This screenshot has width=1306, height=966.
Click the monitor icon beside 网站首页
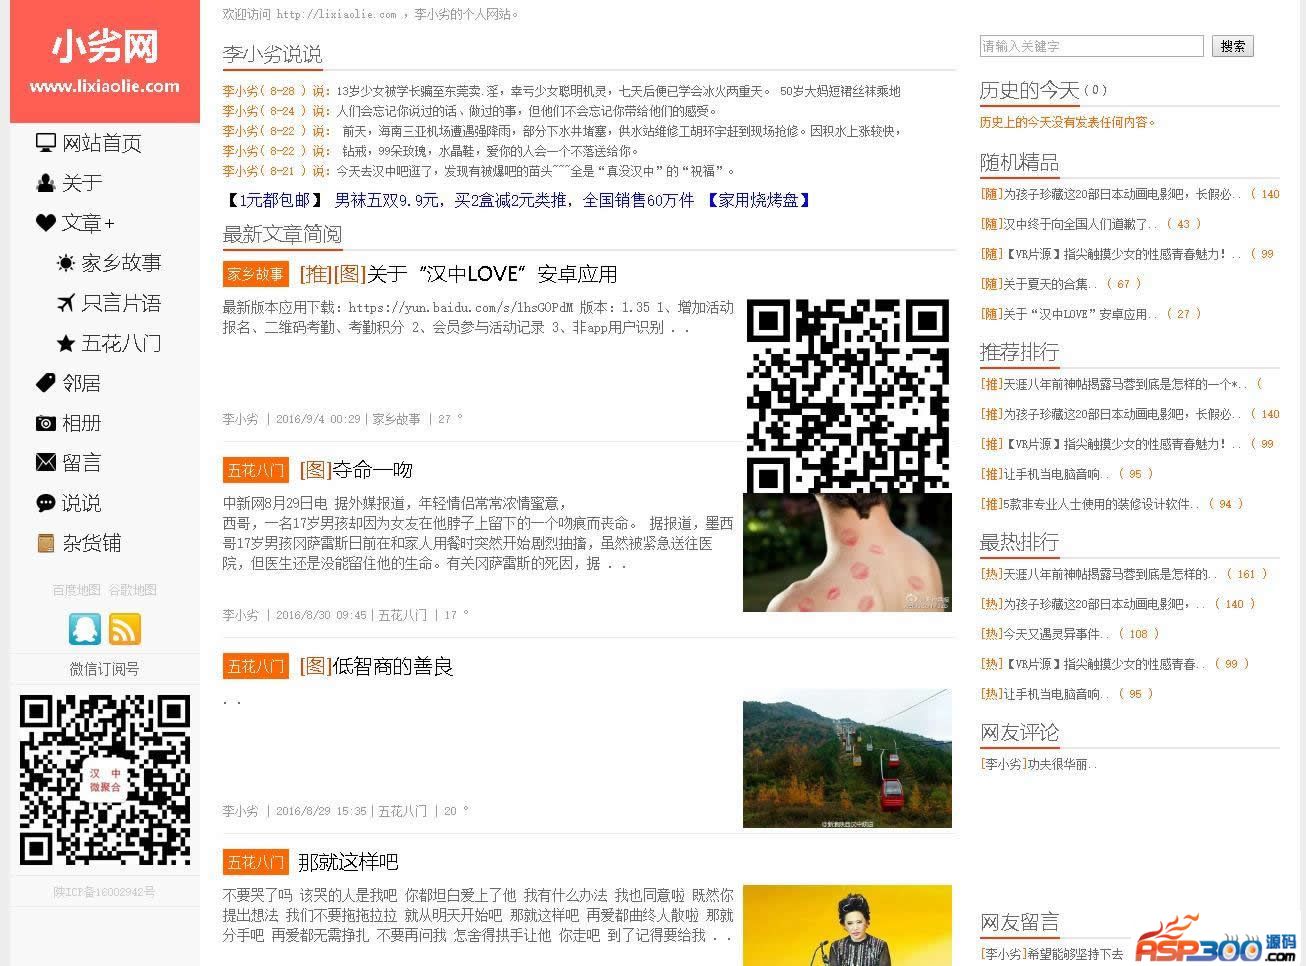[x=46, y=143]
